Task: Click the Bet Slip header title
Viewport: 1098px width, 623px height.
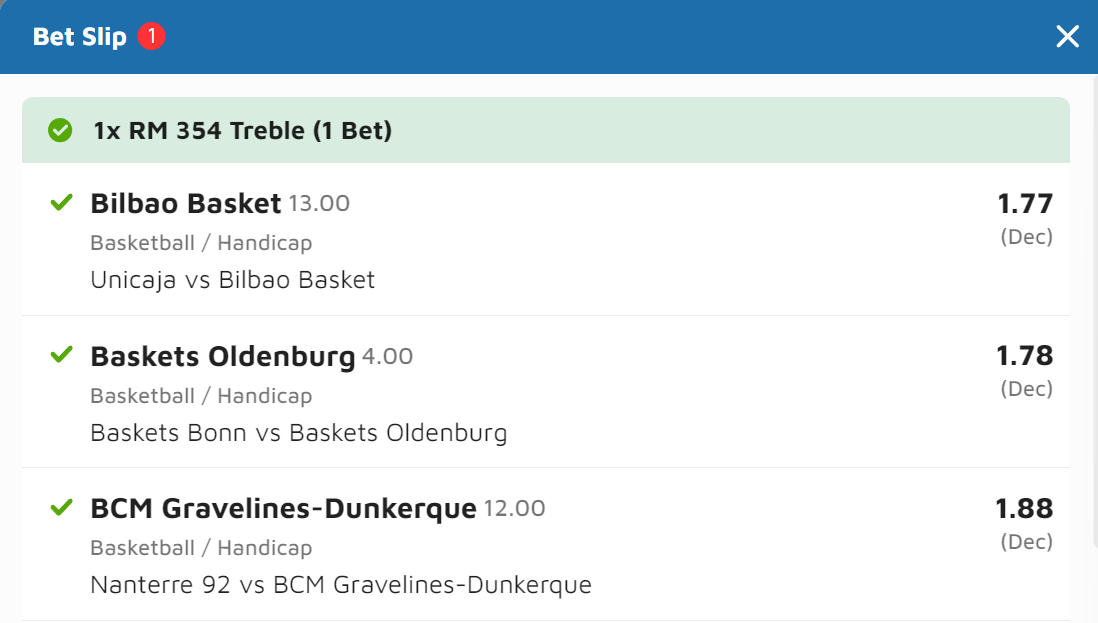Action: click(80, 37)
